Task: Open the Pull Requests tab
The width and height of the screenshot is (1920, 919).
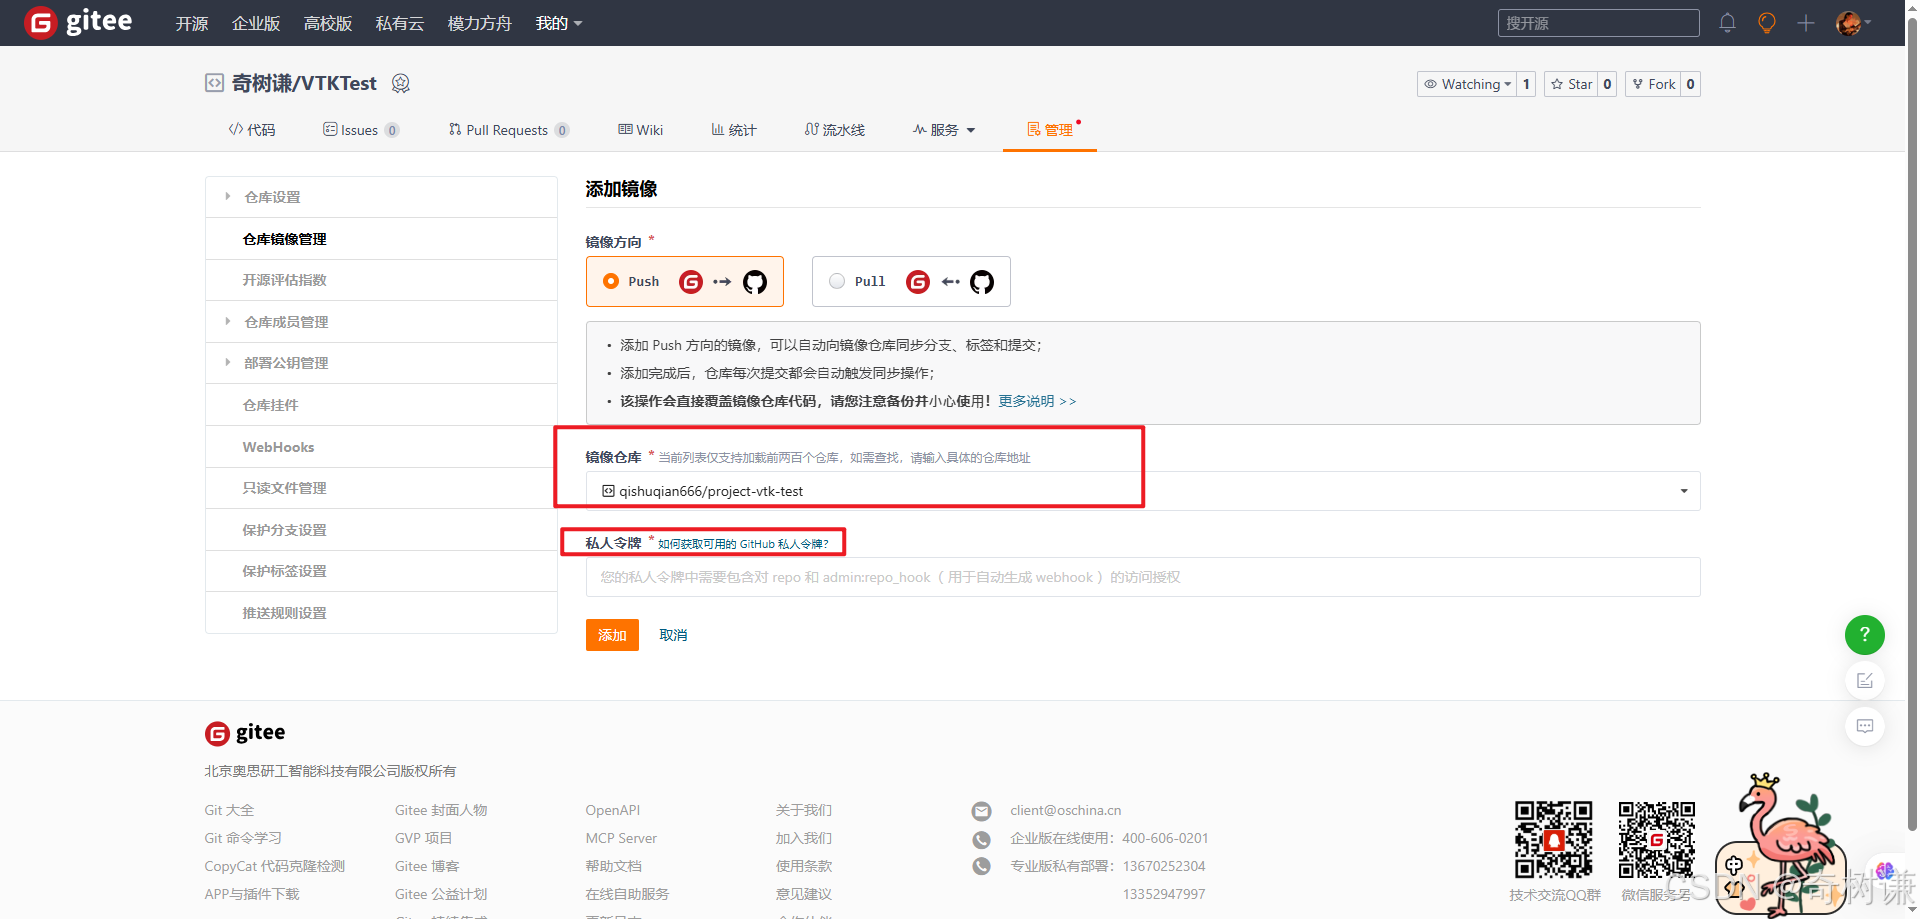Action: [509, 130]
